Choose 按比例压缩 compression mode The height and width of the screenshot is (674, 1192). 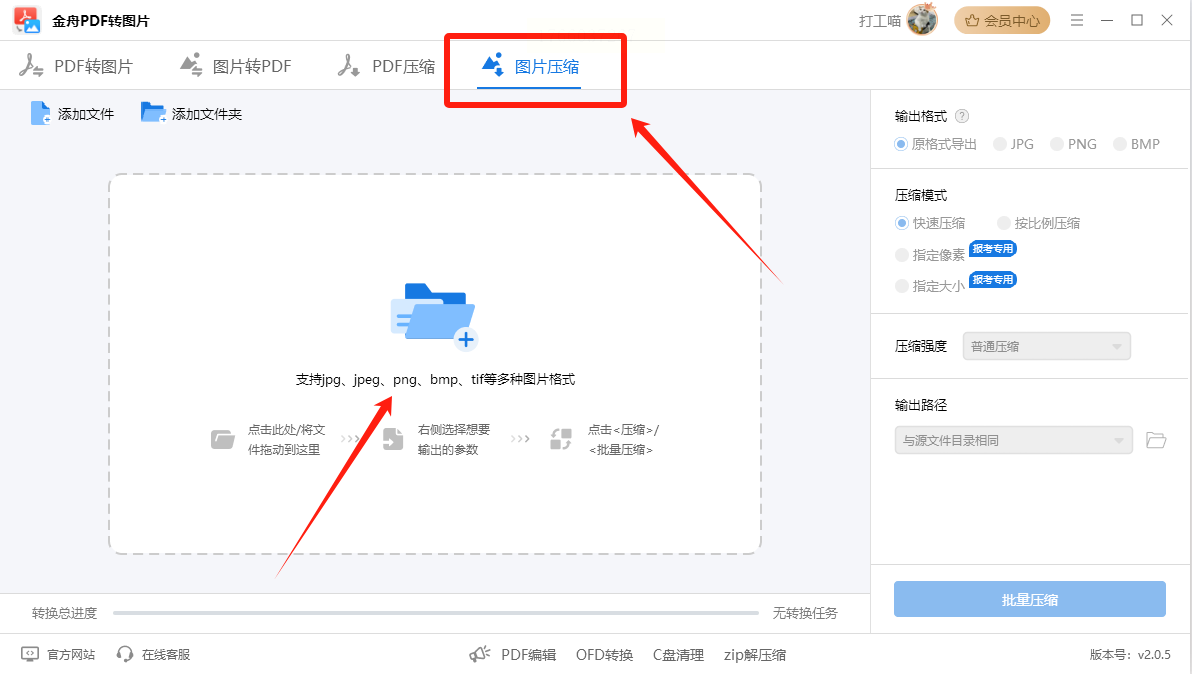pyautogui.click(x=1038, y=223)
